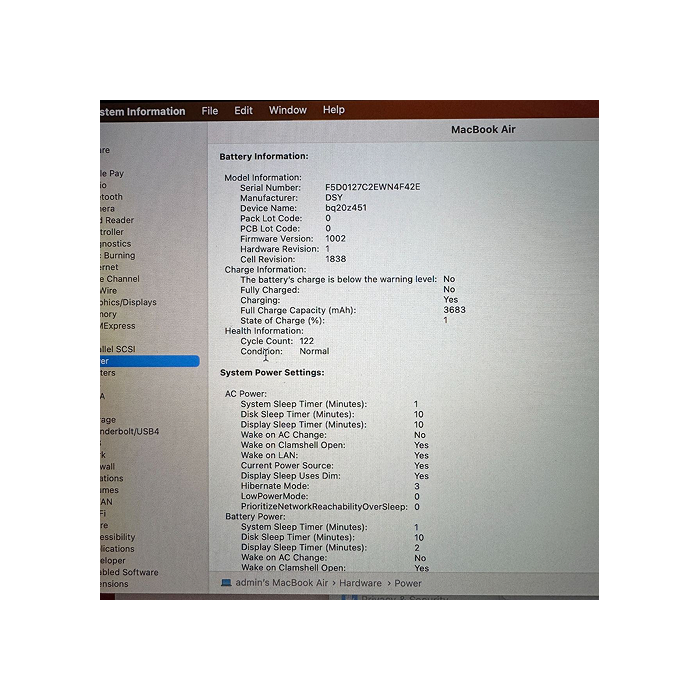
Task: Click Power in the path bar
Action: click(x=408, y=583)
